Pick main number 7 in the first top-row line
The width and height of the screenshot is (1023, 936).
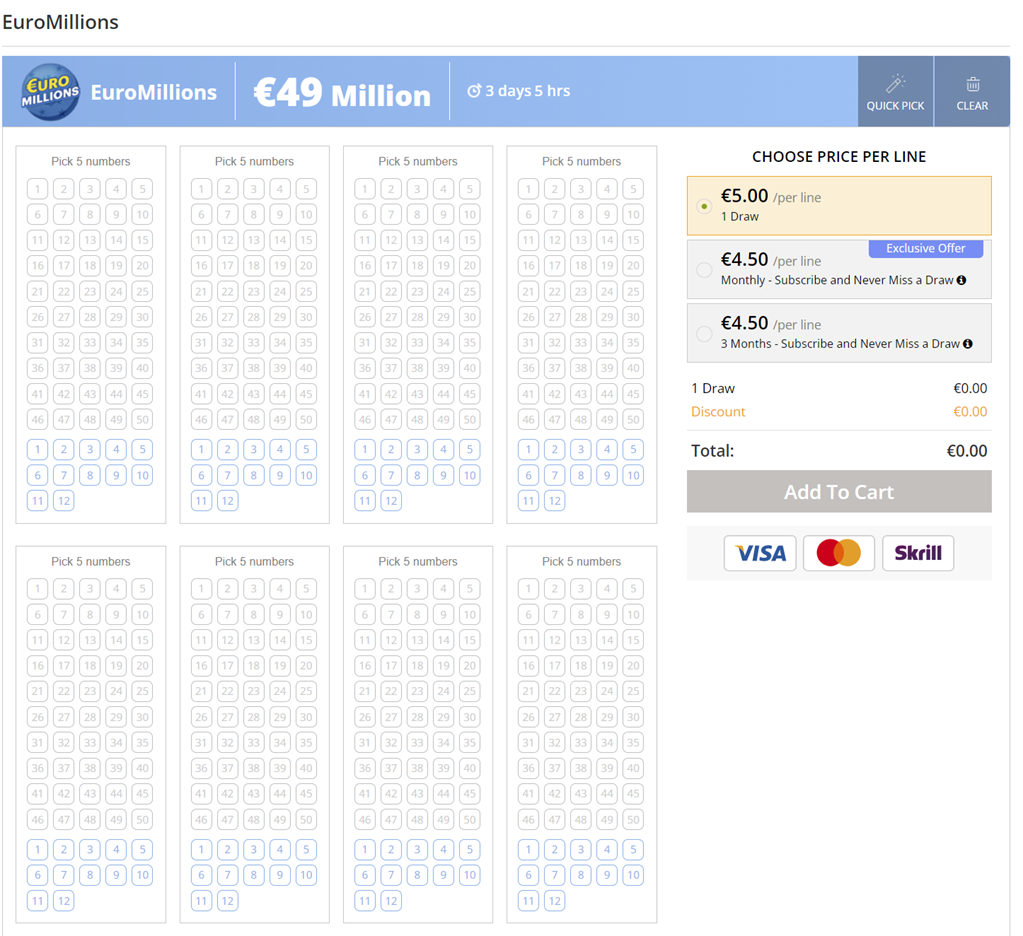click(x=64, y=215)
